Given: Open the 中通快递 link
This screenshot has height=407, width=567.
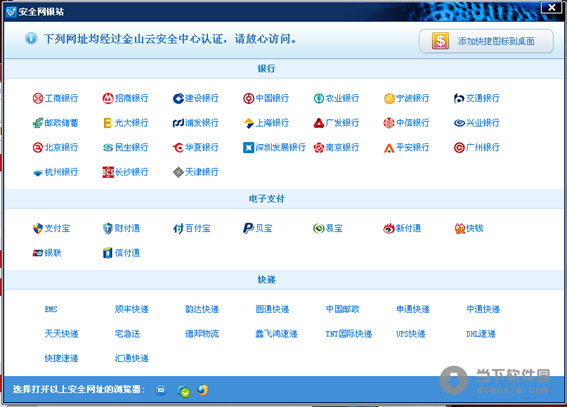Looking at the screenshot, I should (x=483, y=309).
